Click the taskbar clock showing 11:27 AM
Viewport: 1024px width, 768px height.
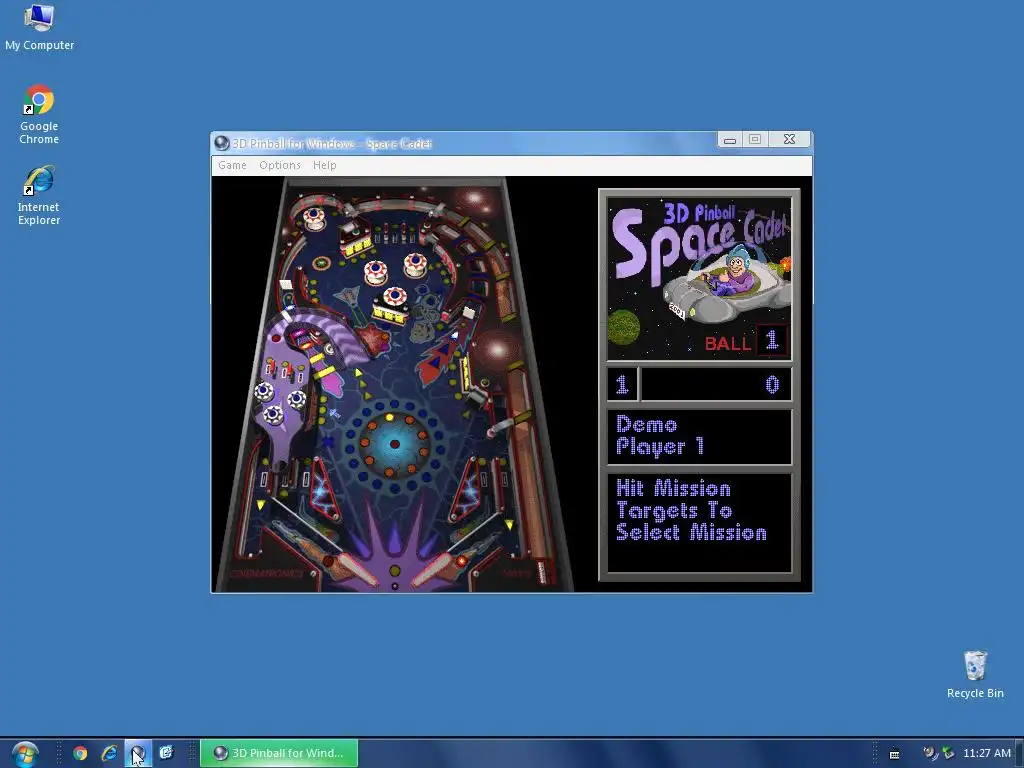[987, 753]
